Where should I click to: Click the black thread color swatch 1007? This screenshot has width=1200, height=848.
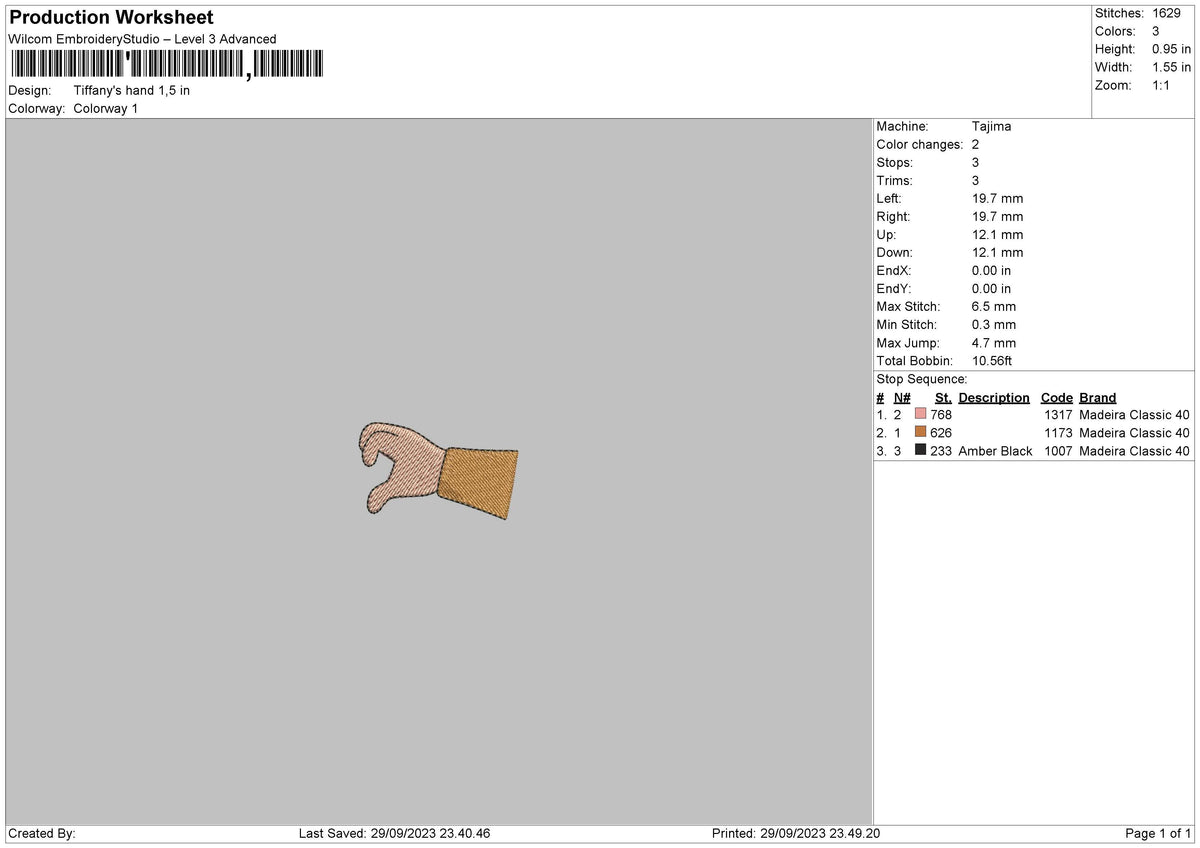coord(920,450)
